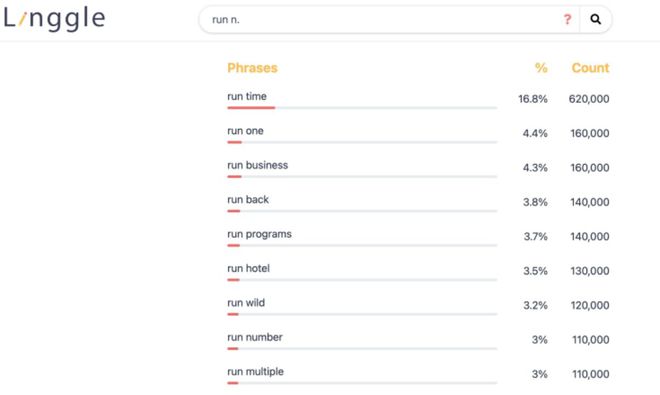Click the 'run wild' phrase
Screen dimensions: 660x395
(x=246, y=303)
